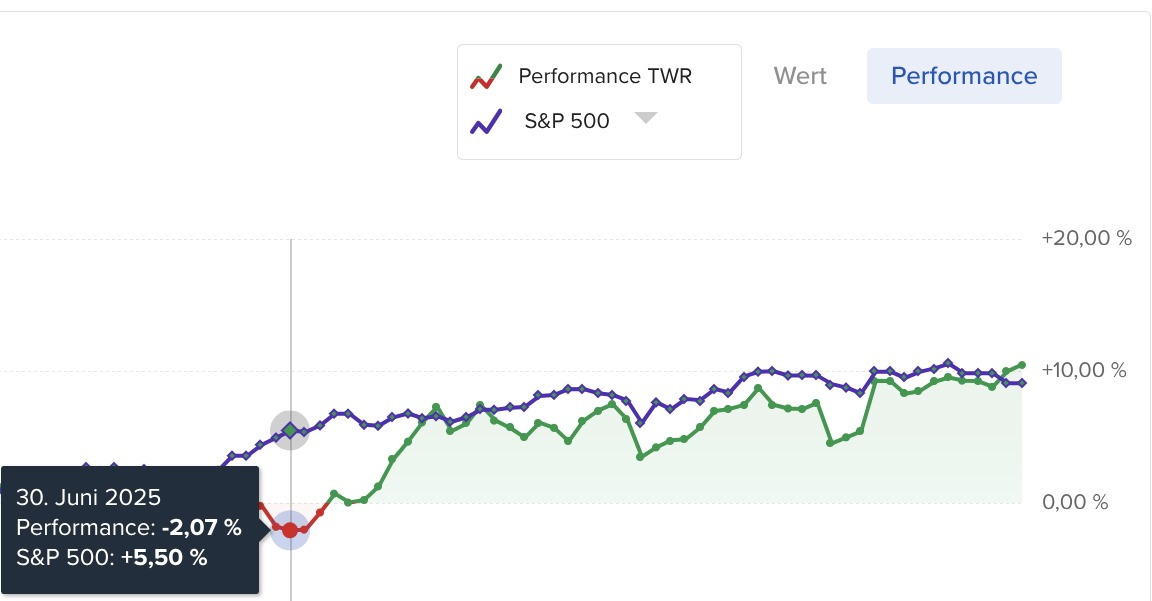
Task: Click the last green performance data point
Action: [1021, 365]
